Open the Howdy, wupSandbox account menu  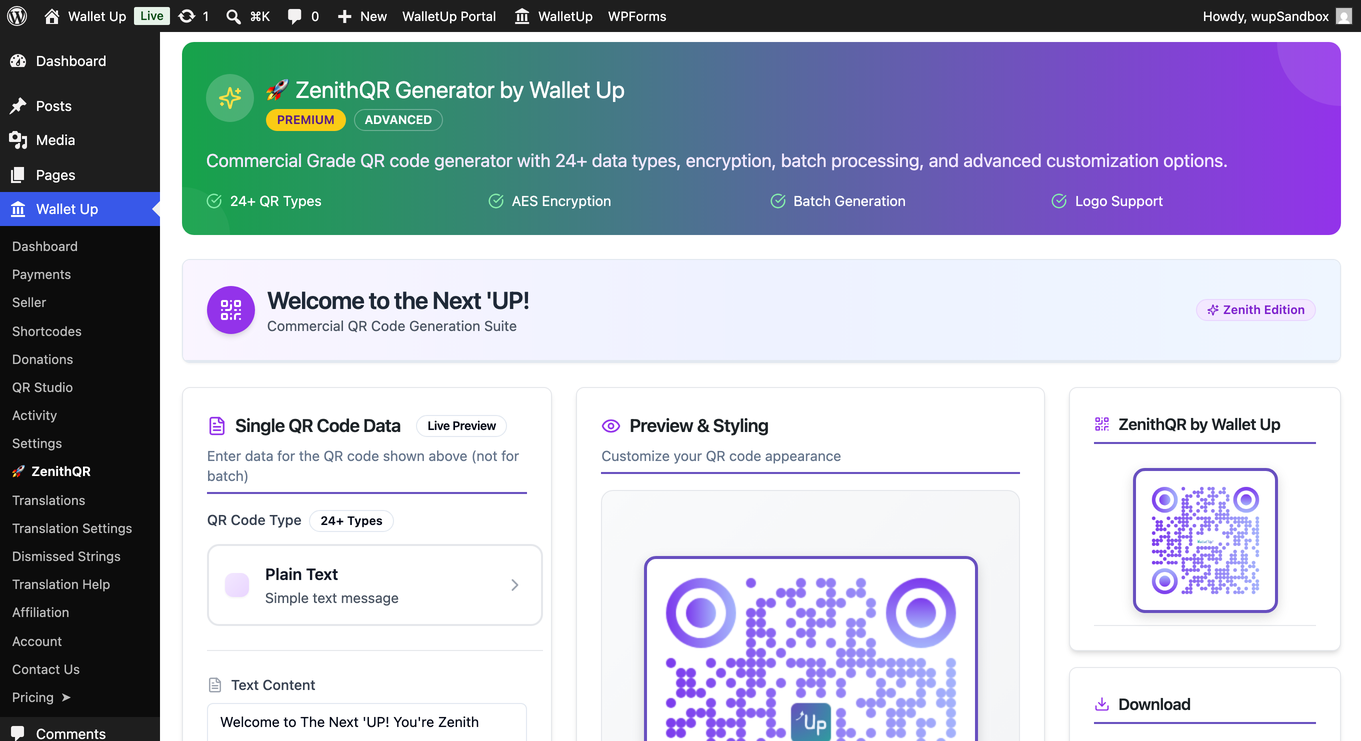1277,16
